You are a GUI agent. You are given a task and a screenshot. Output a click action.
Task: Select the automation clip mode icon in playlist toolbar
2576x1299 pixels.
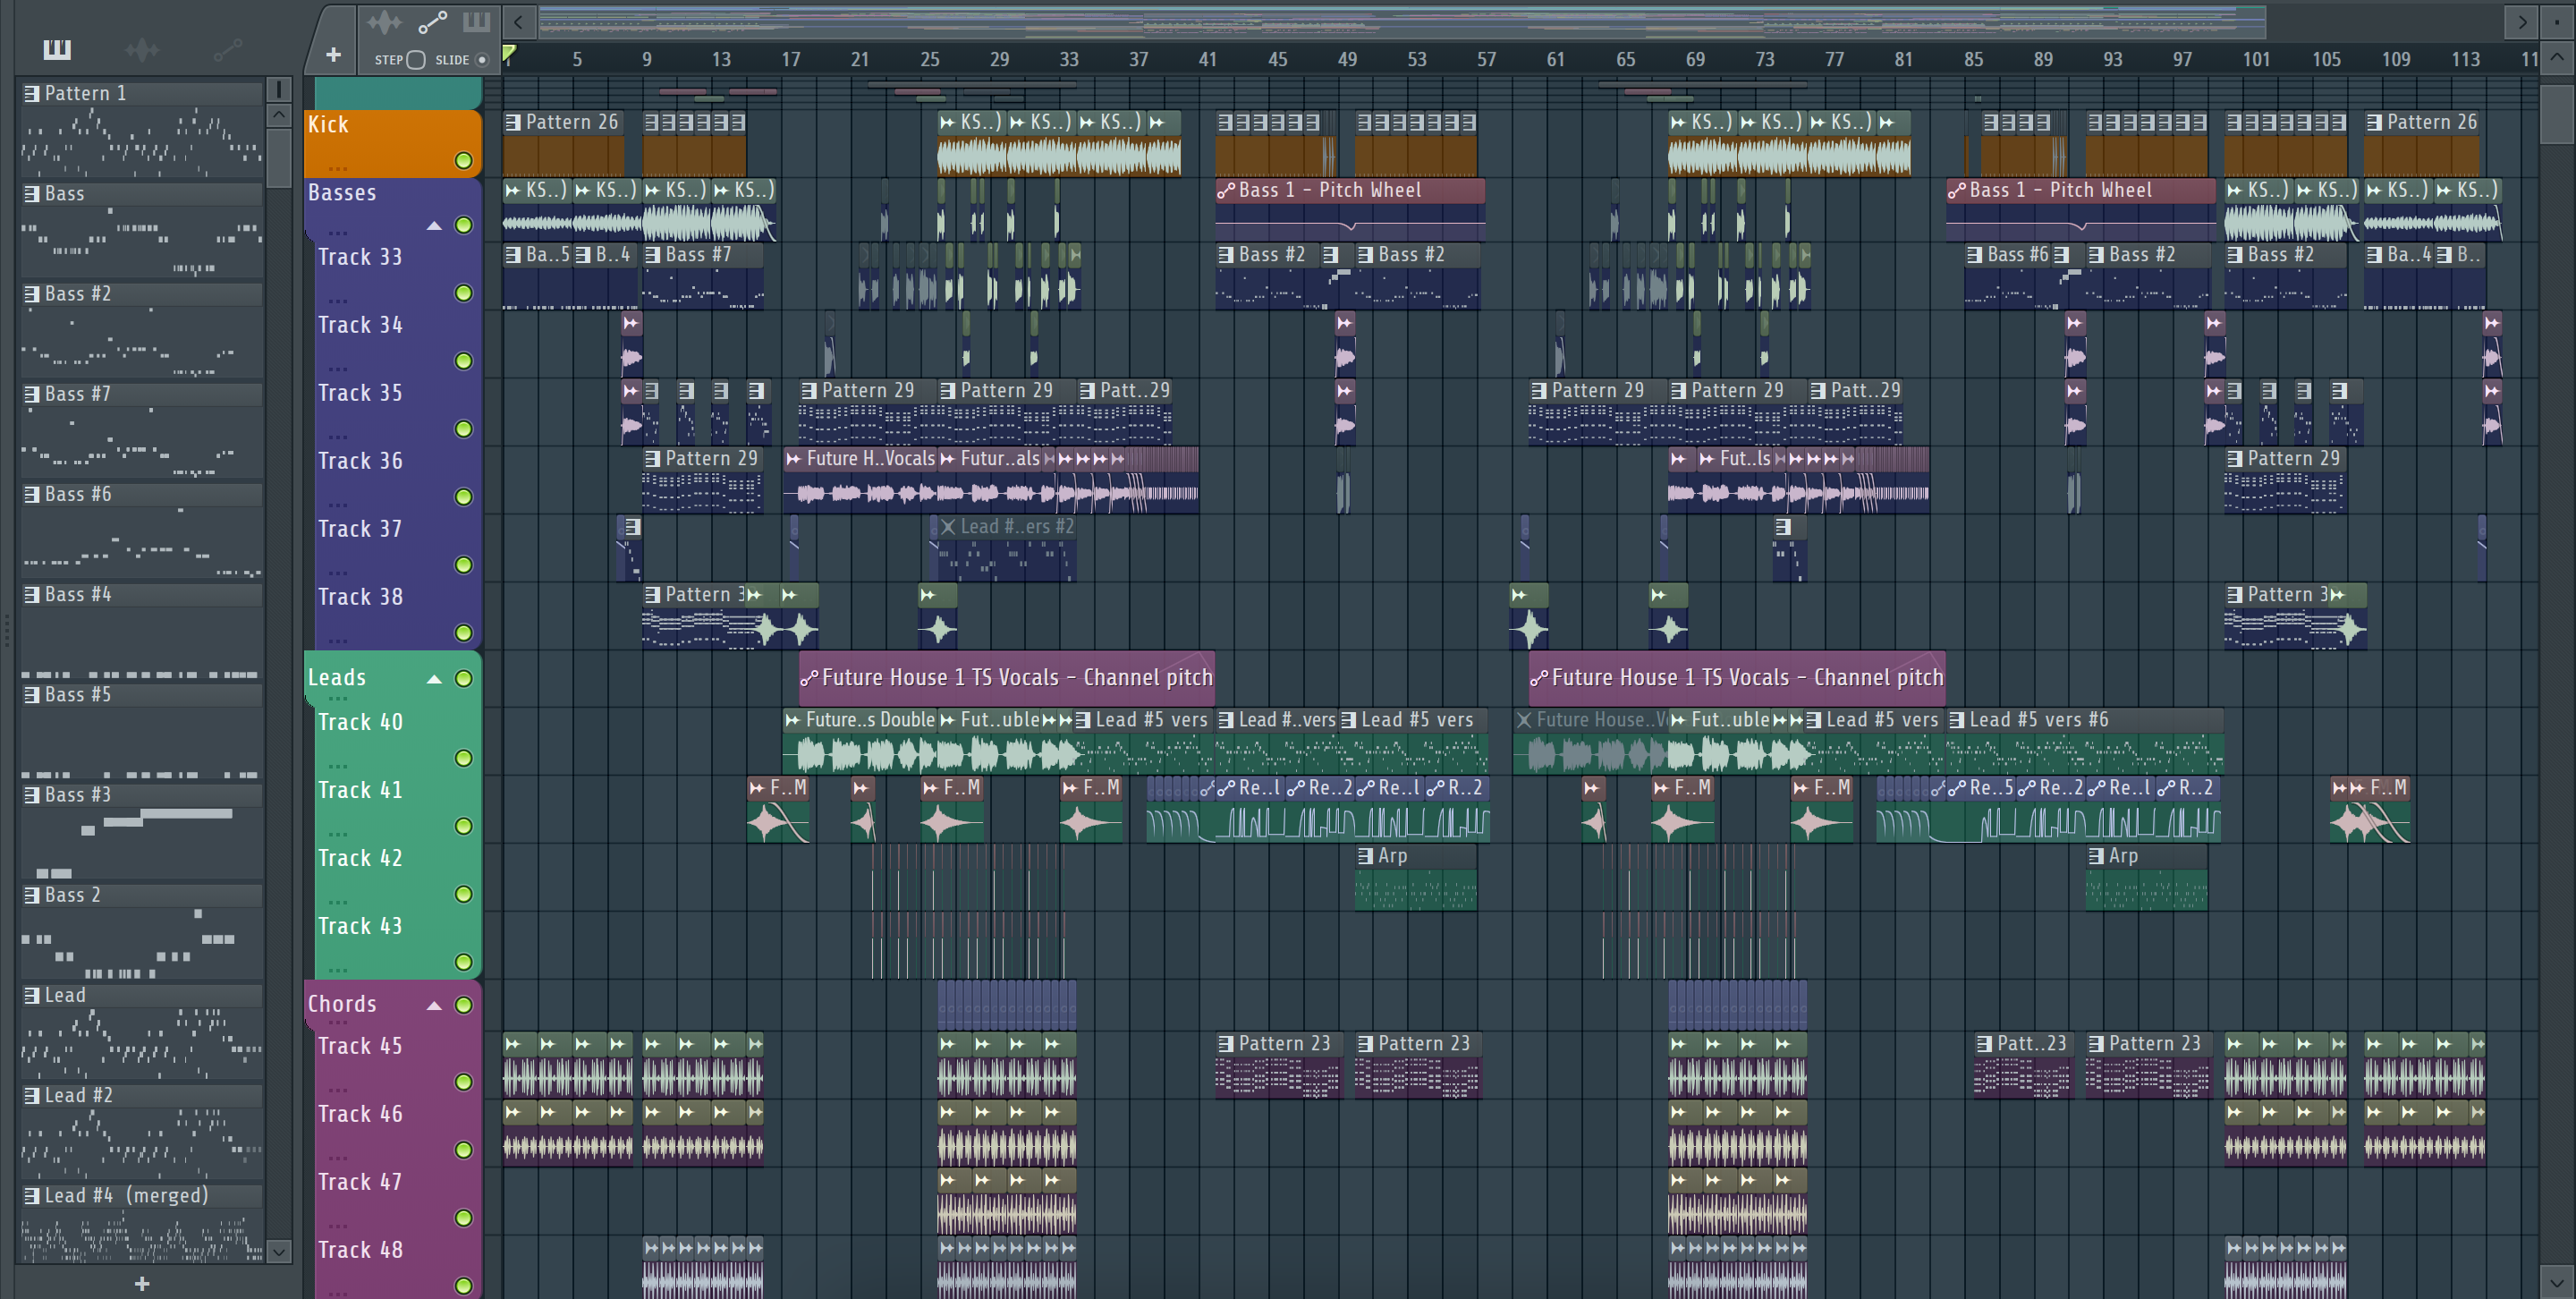point(432,22)
